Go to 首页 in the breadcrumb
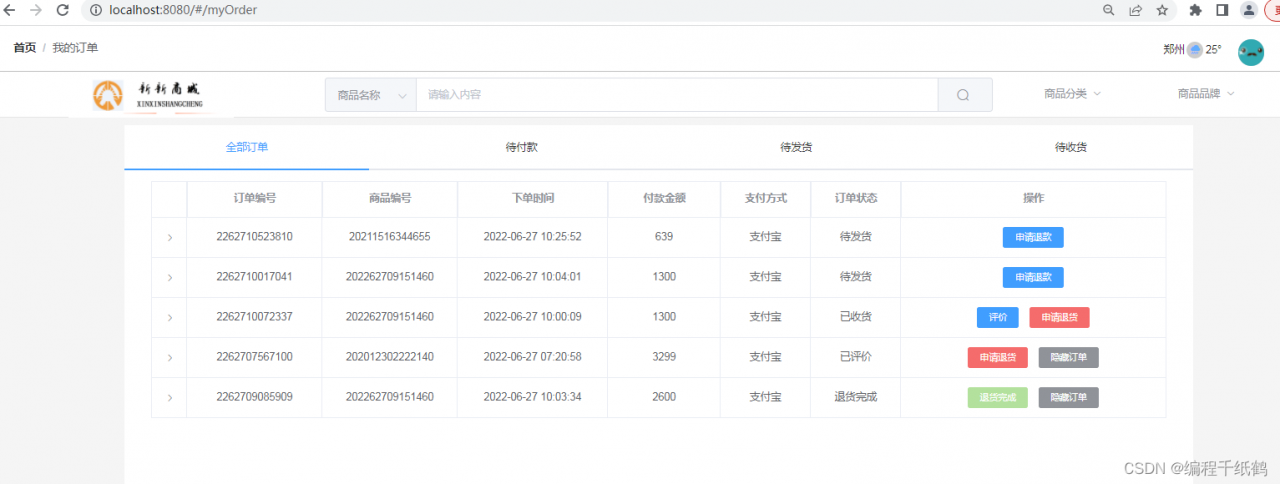Screen dimensions: 1280x484 [25, 48]
